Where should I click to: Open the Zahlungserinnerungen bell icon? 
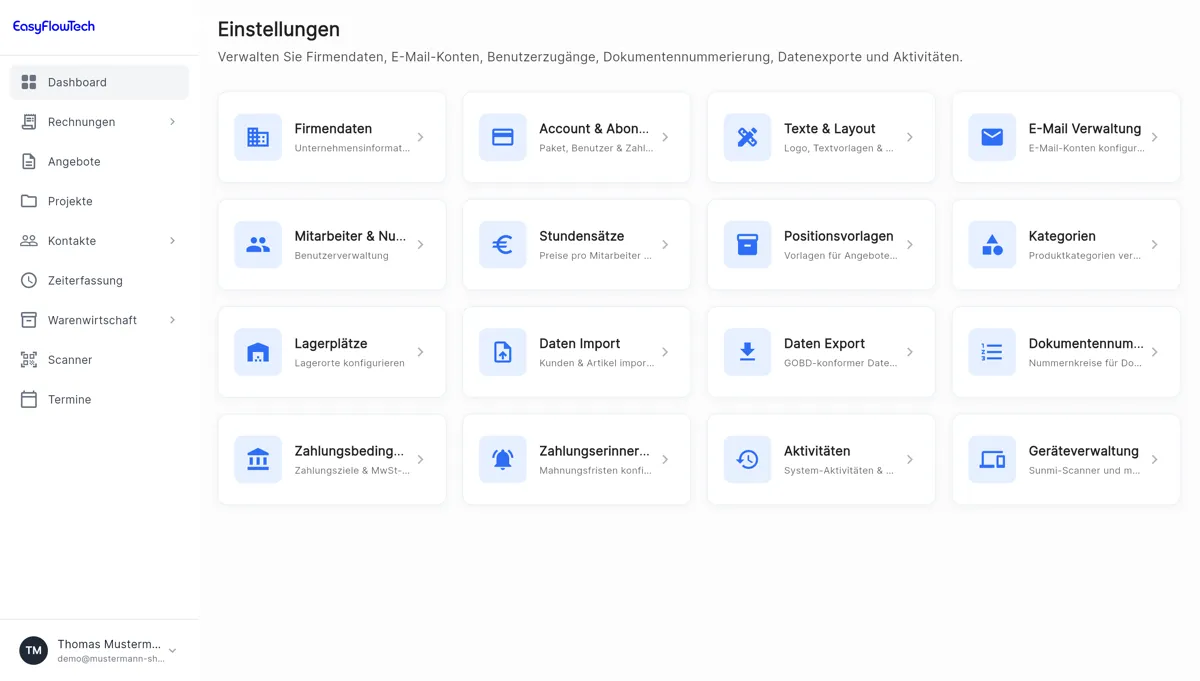coord(502,459)
